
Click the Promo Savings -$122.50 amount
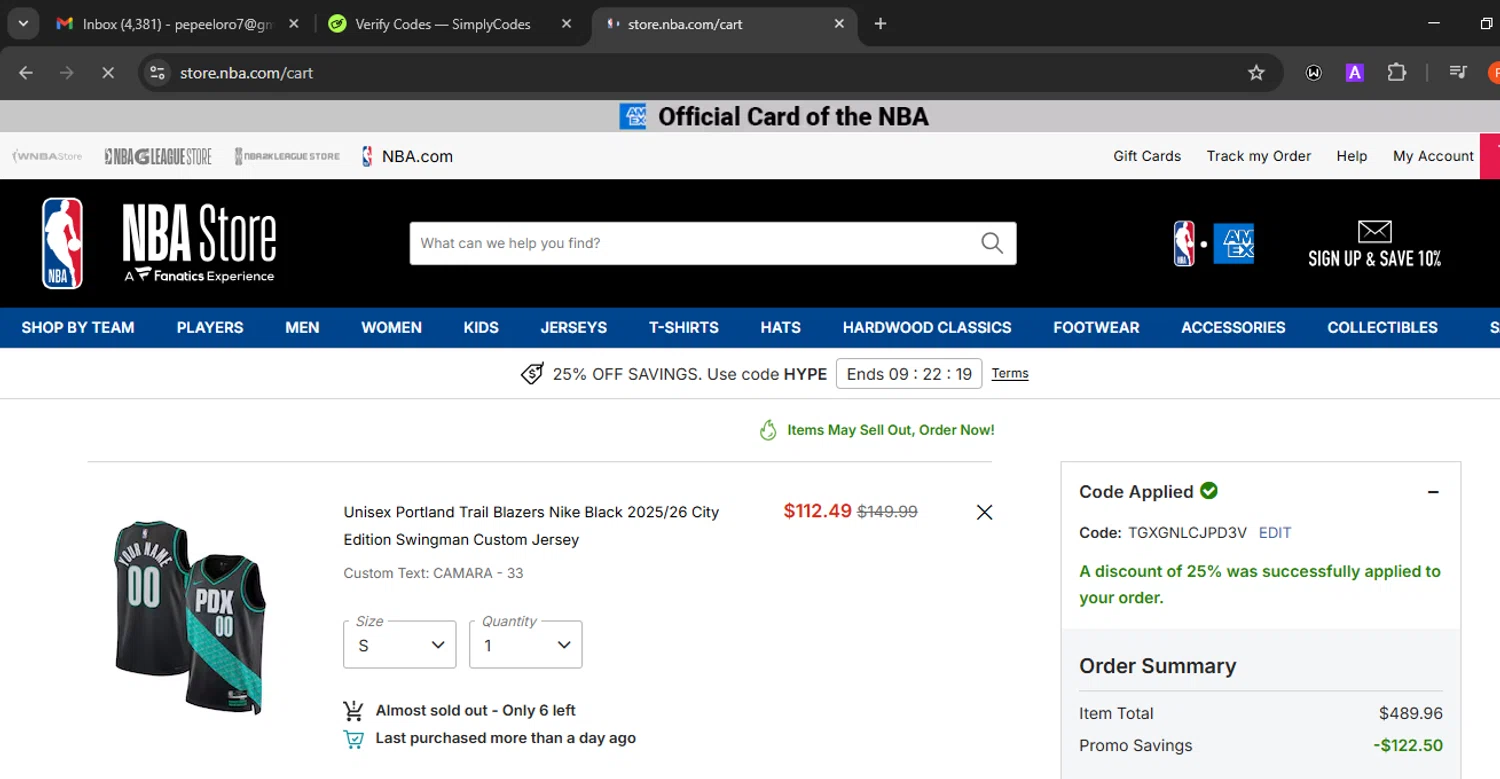coord(1408,745)
